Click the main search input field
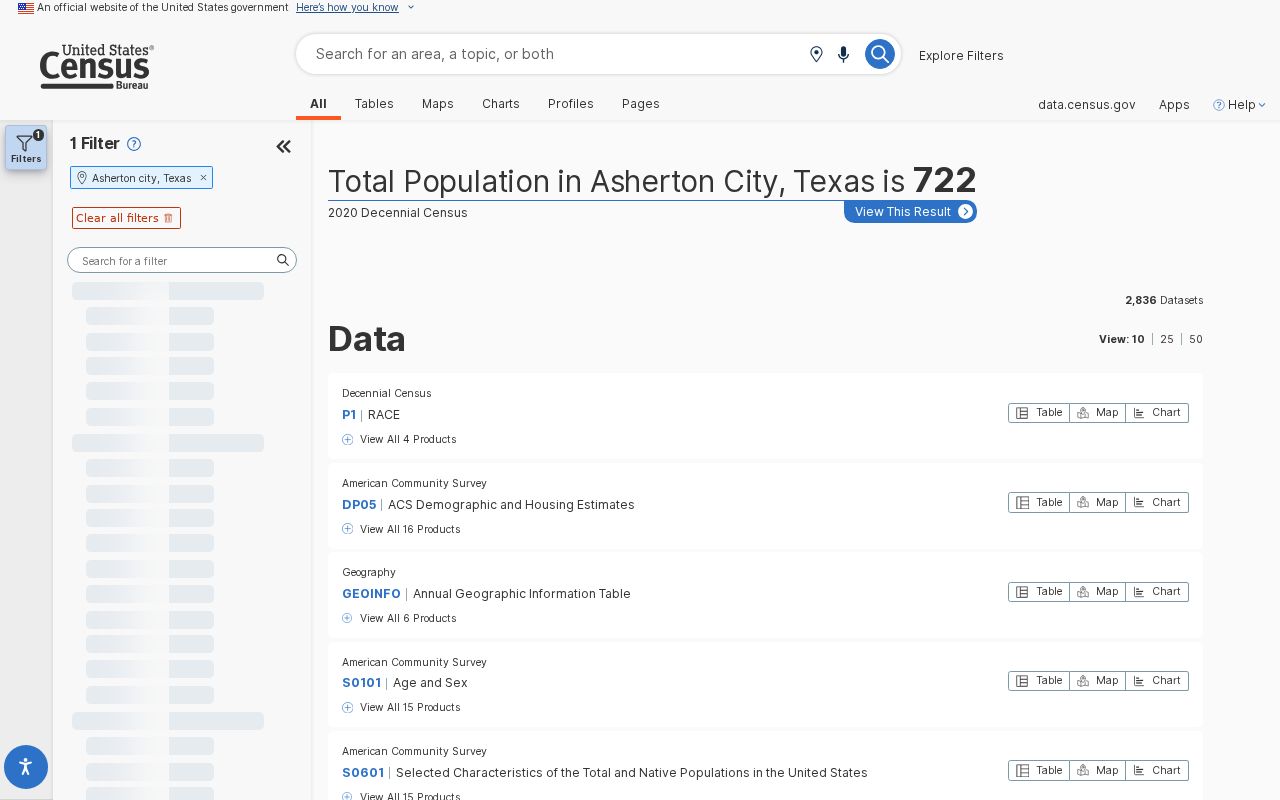 (x=555, y=54)
